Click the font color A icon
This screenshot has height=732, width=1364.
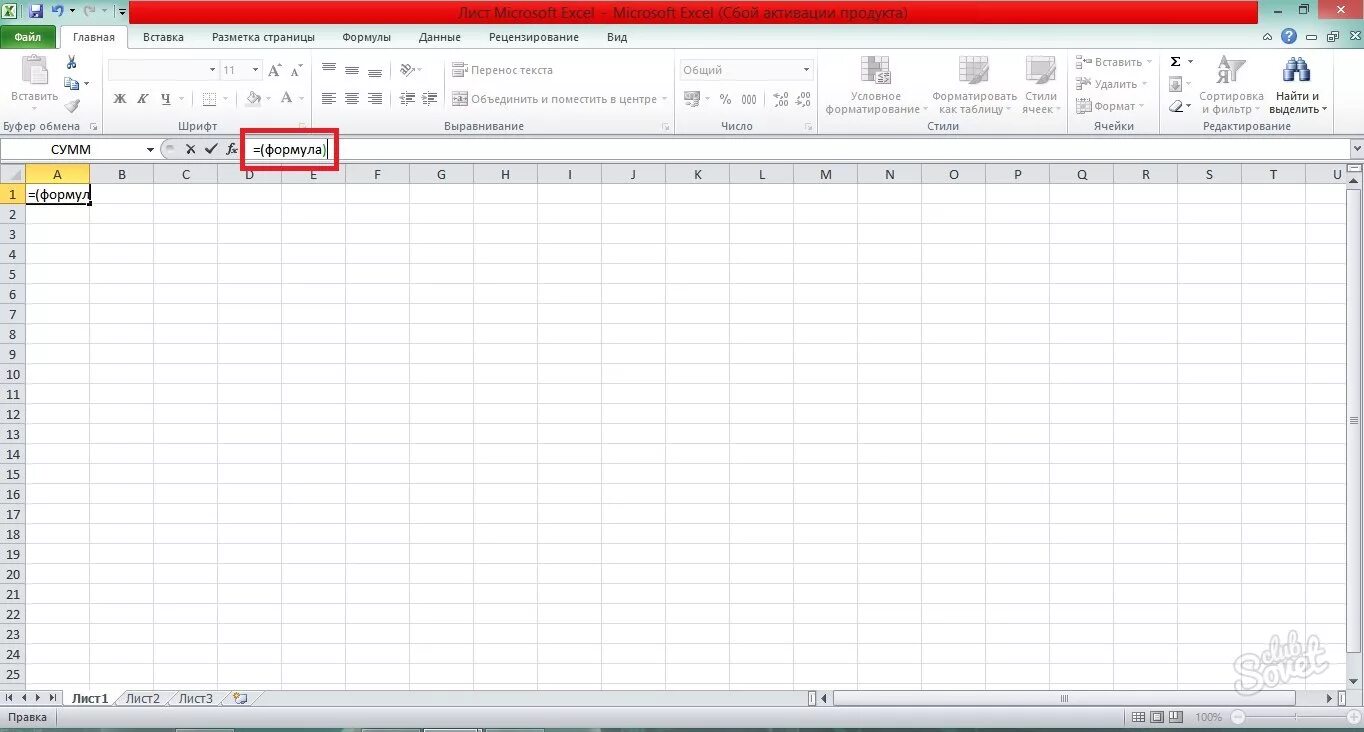(x=287, y=99)
